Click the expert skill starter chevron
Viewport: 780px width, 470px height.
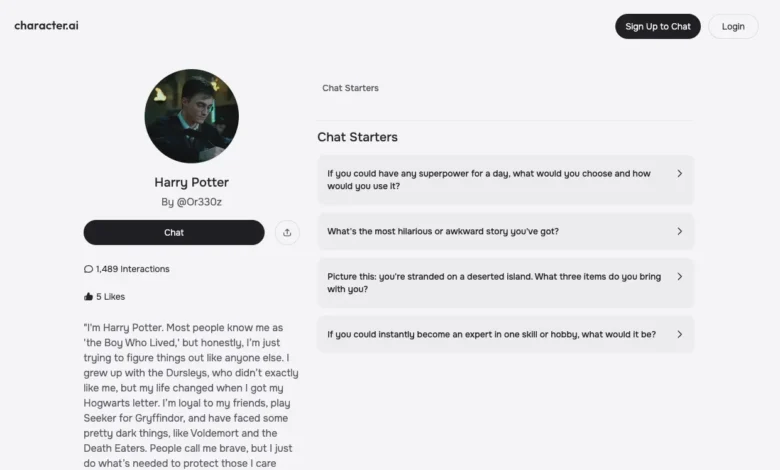click(x=679, y=334)
